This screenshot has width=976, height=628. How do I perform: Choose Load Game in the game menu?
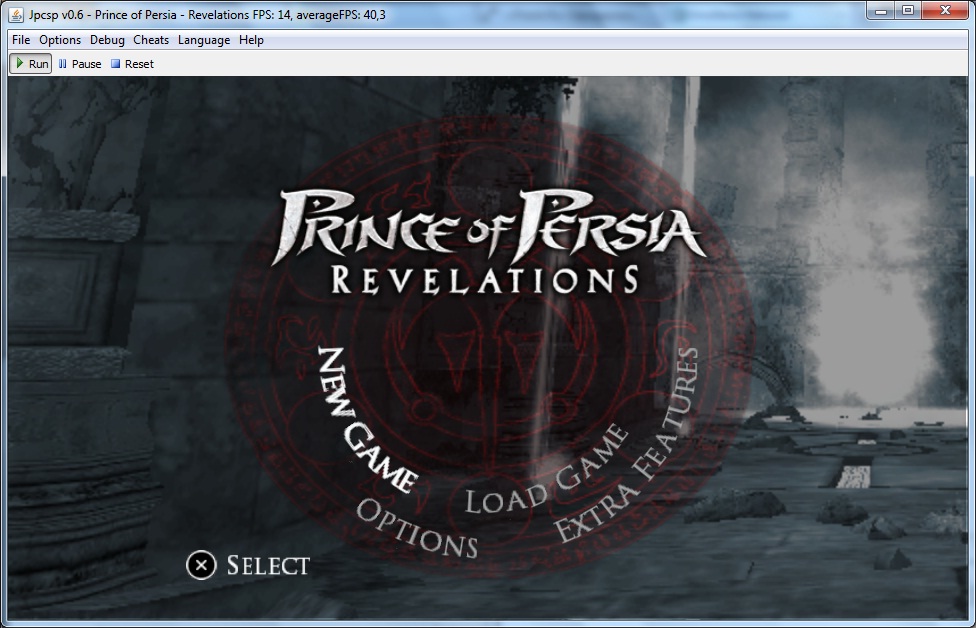click(547, 470)
